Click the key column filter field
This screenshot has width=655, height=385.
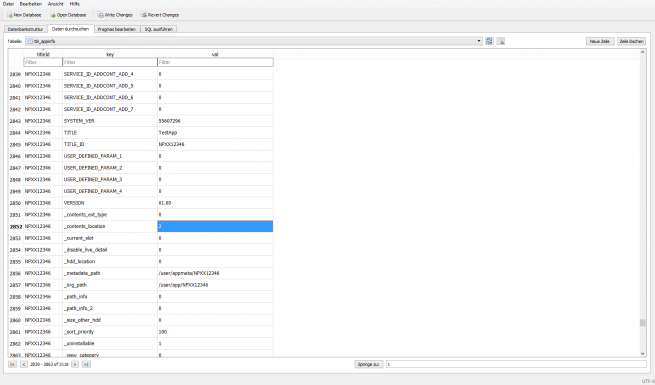pos(109,62)
